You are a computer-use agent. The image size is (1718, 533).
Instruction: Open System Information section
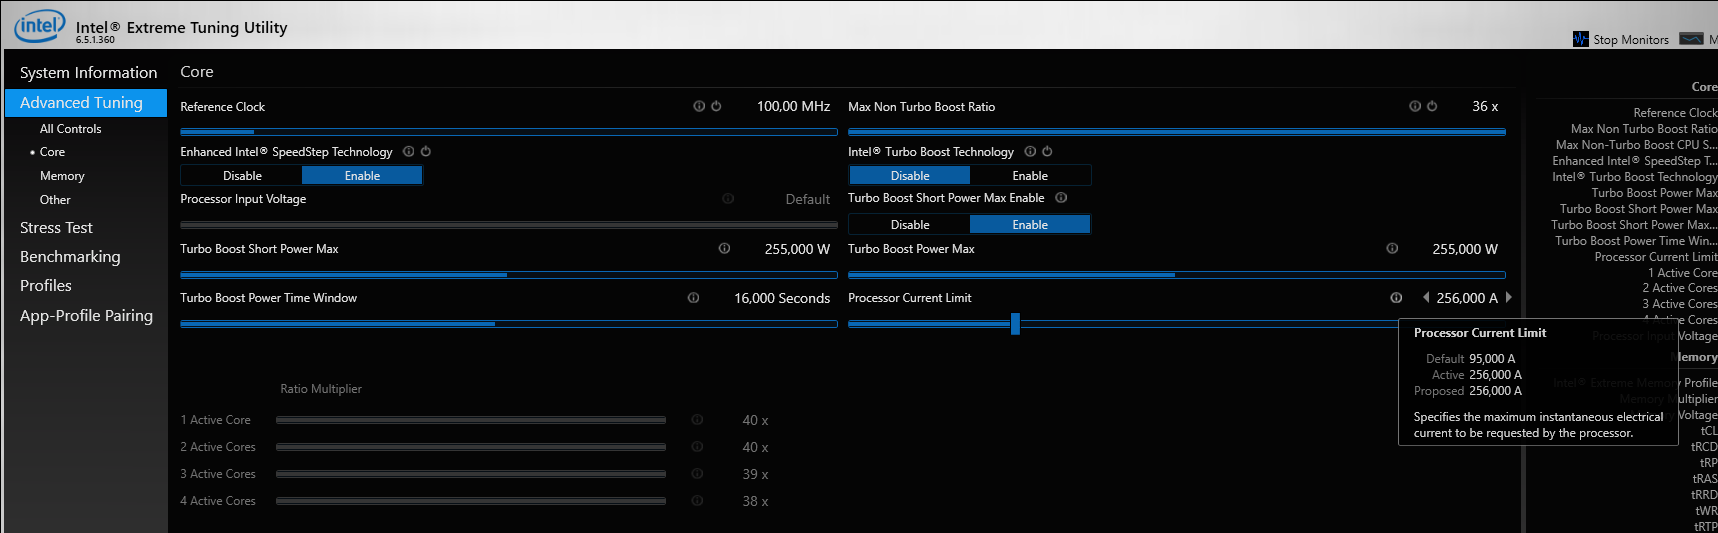88,73
